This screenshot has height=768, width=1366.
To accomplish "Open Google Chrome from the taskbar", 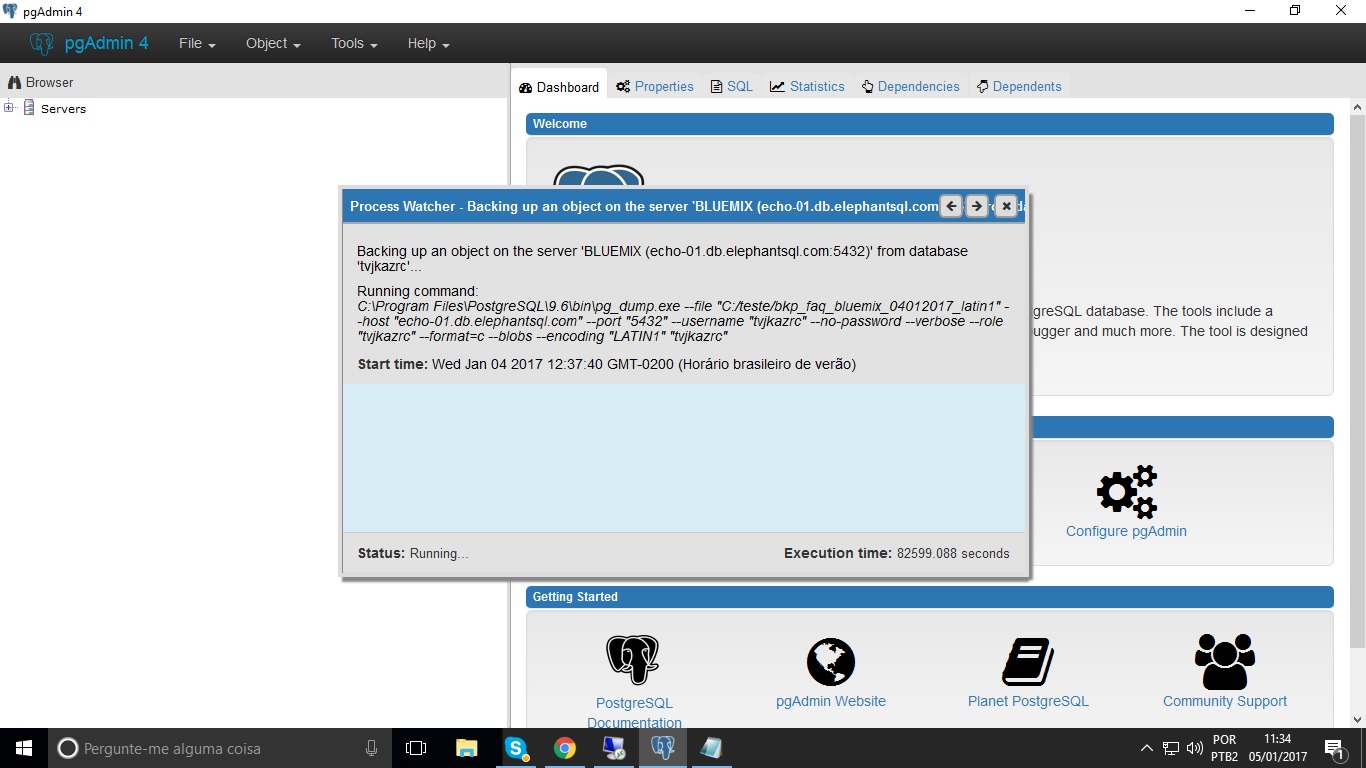I will pos(565,748).
